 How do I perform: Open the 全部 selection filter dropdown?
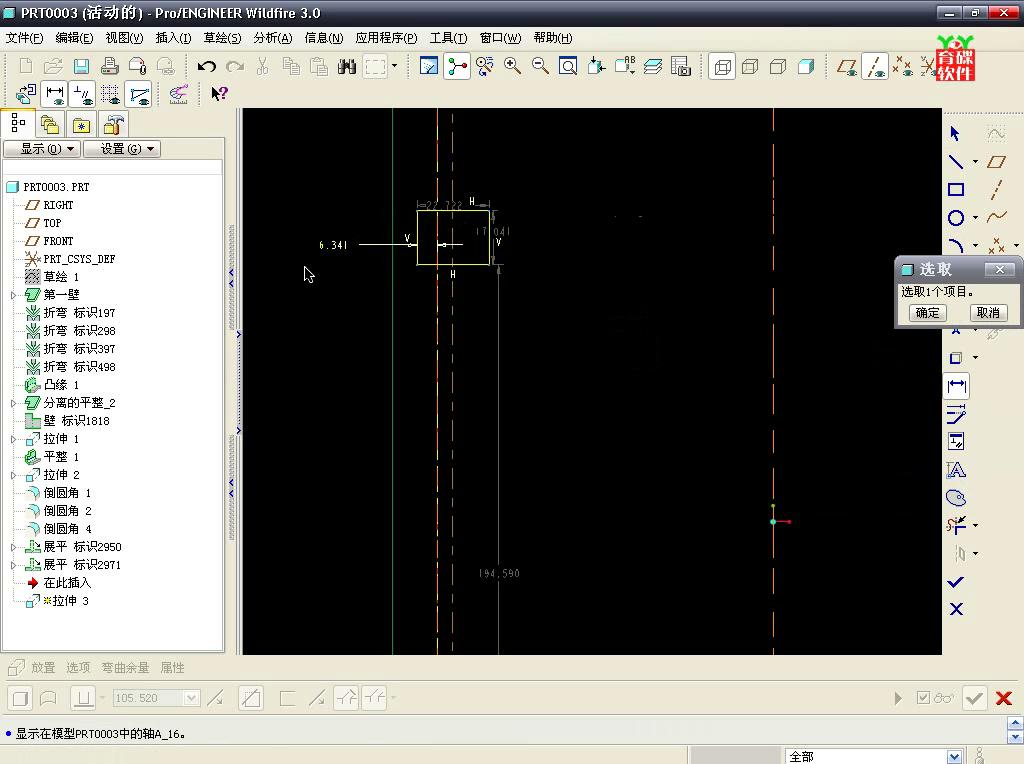point(954,756)
